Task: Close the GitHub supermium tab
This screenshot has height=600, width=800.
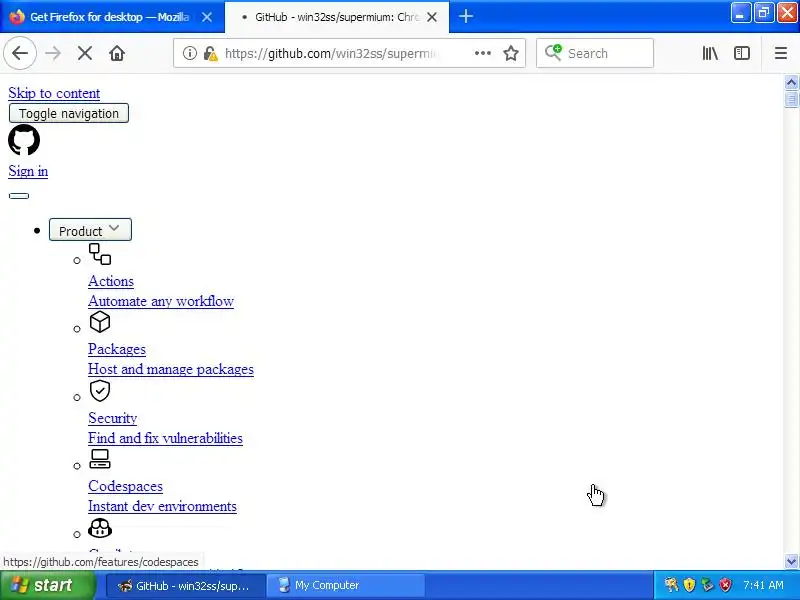Action: click(432, 17)
